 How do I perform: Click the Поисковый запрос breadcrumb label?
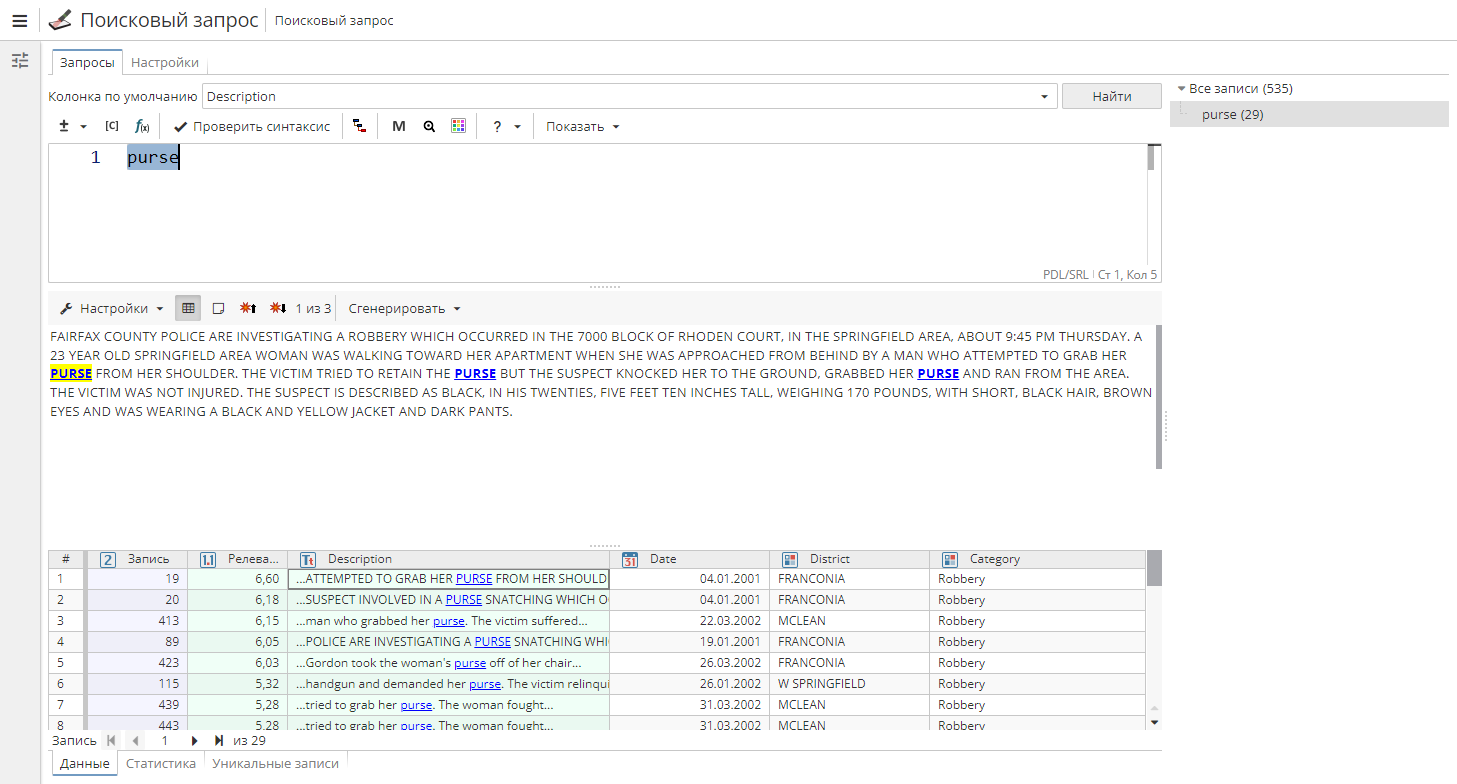pyautogui.click(x=334, y=20)
